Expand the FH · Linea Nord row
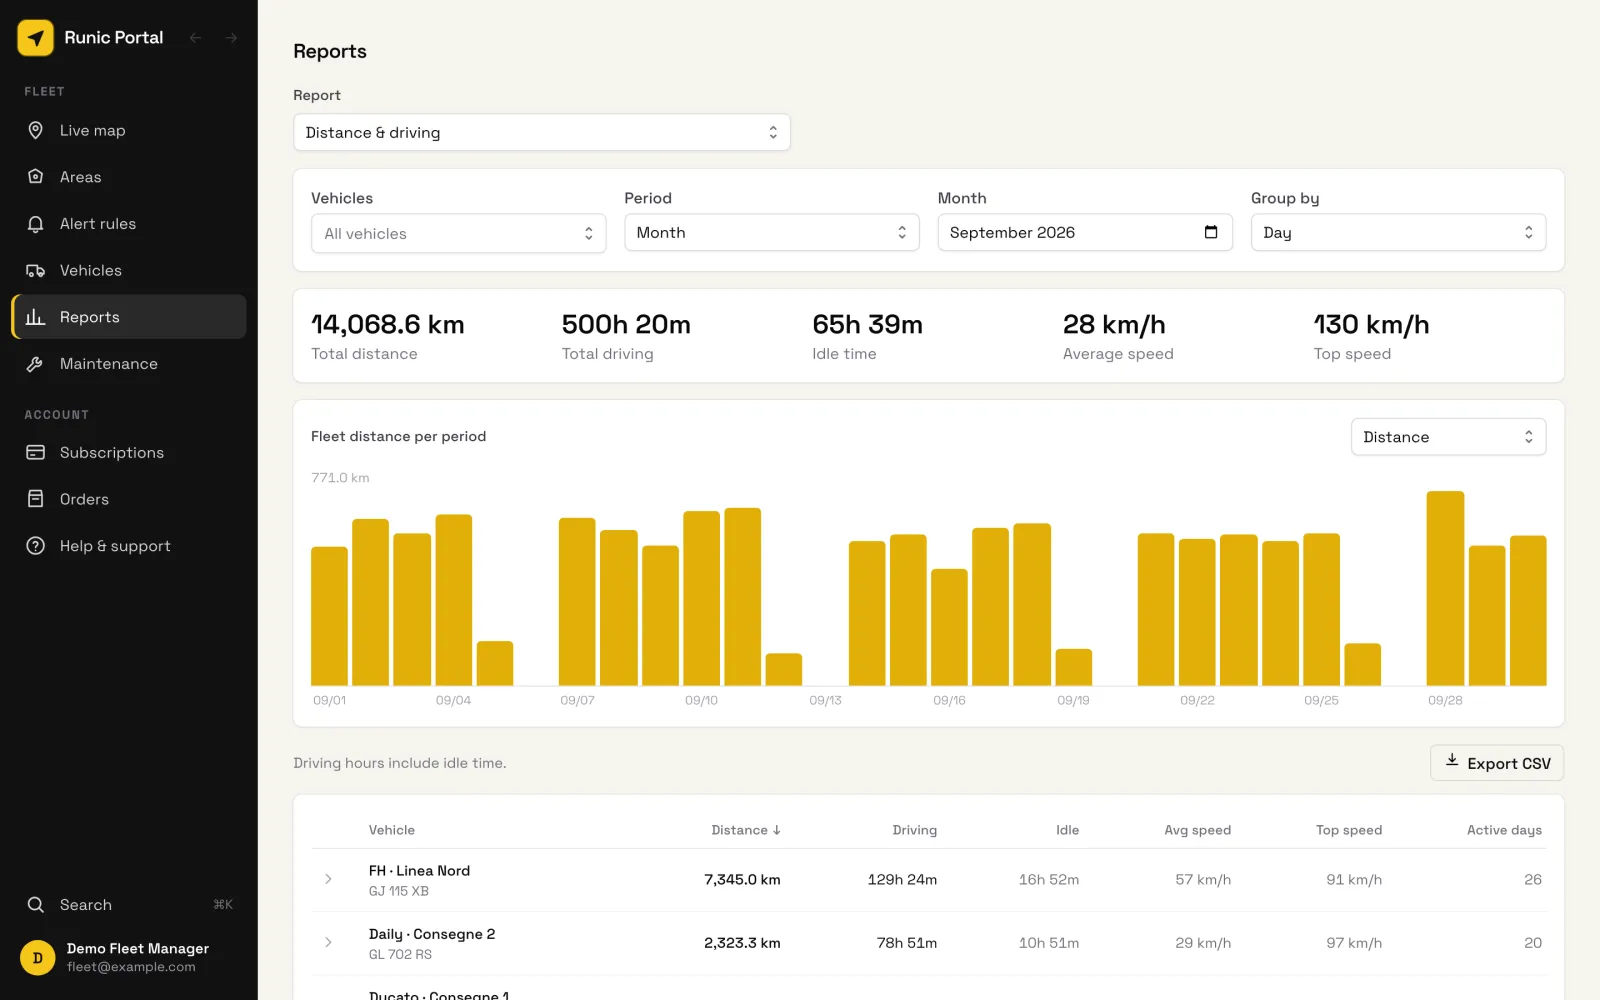1600x1000 pixels. click(x=328, y=880)
